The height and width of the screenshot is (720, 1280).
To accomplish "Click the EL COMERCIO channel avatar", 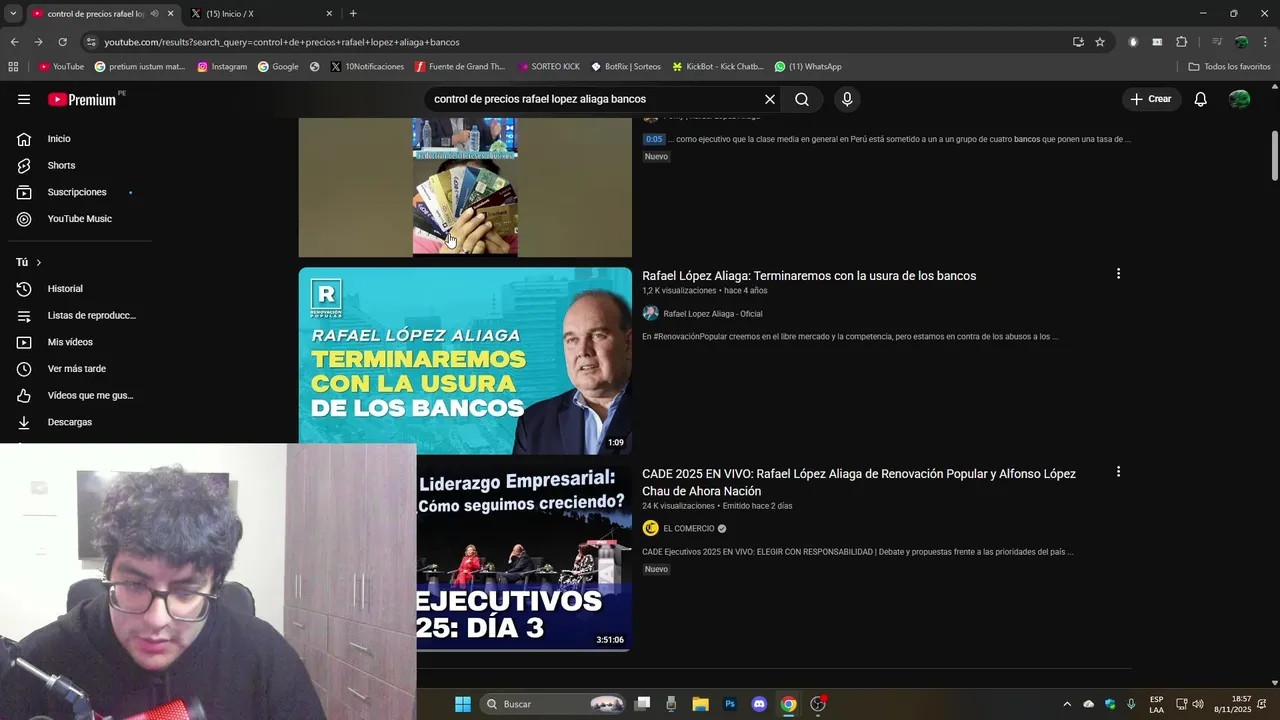I will click(x=650, y=528).
